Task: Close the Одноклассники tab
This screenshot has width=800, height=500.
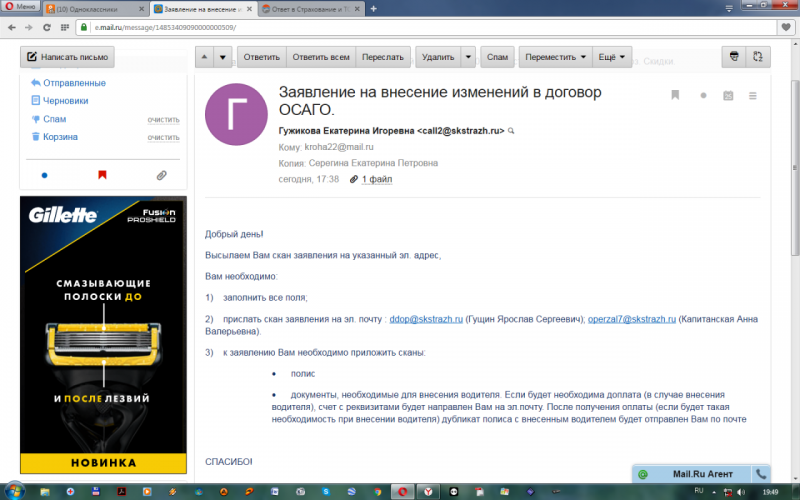Action: pyautogui.click(x=142, y=9)
